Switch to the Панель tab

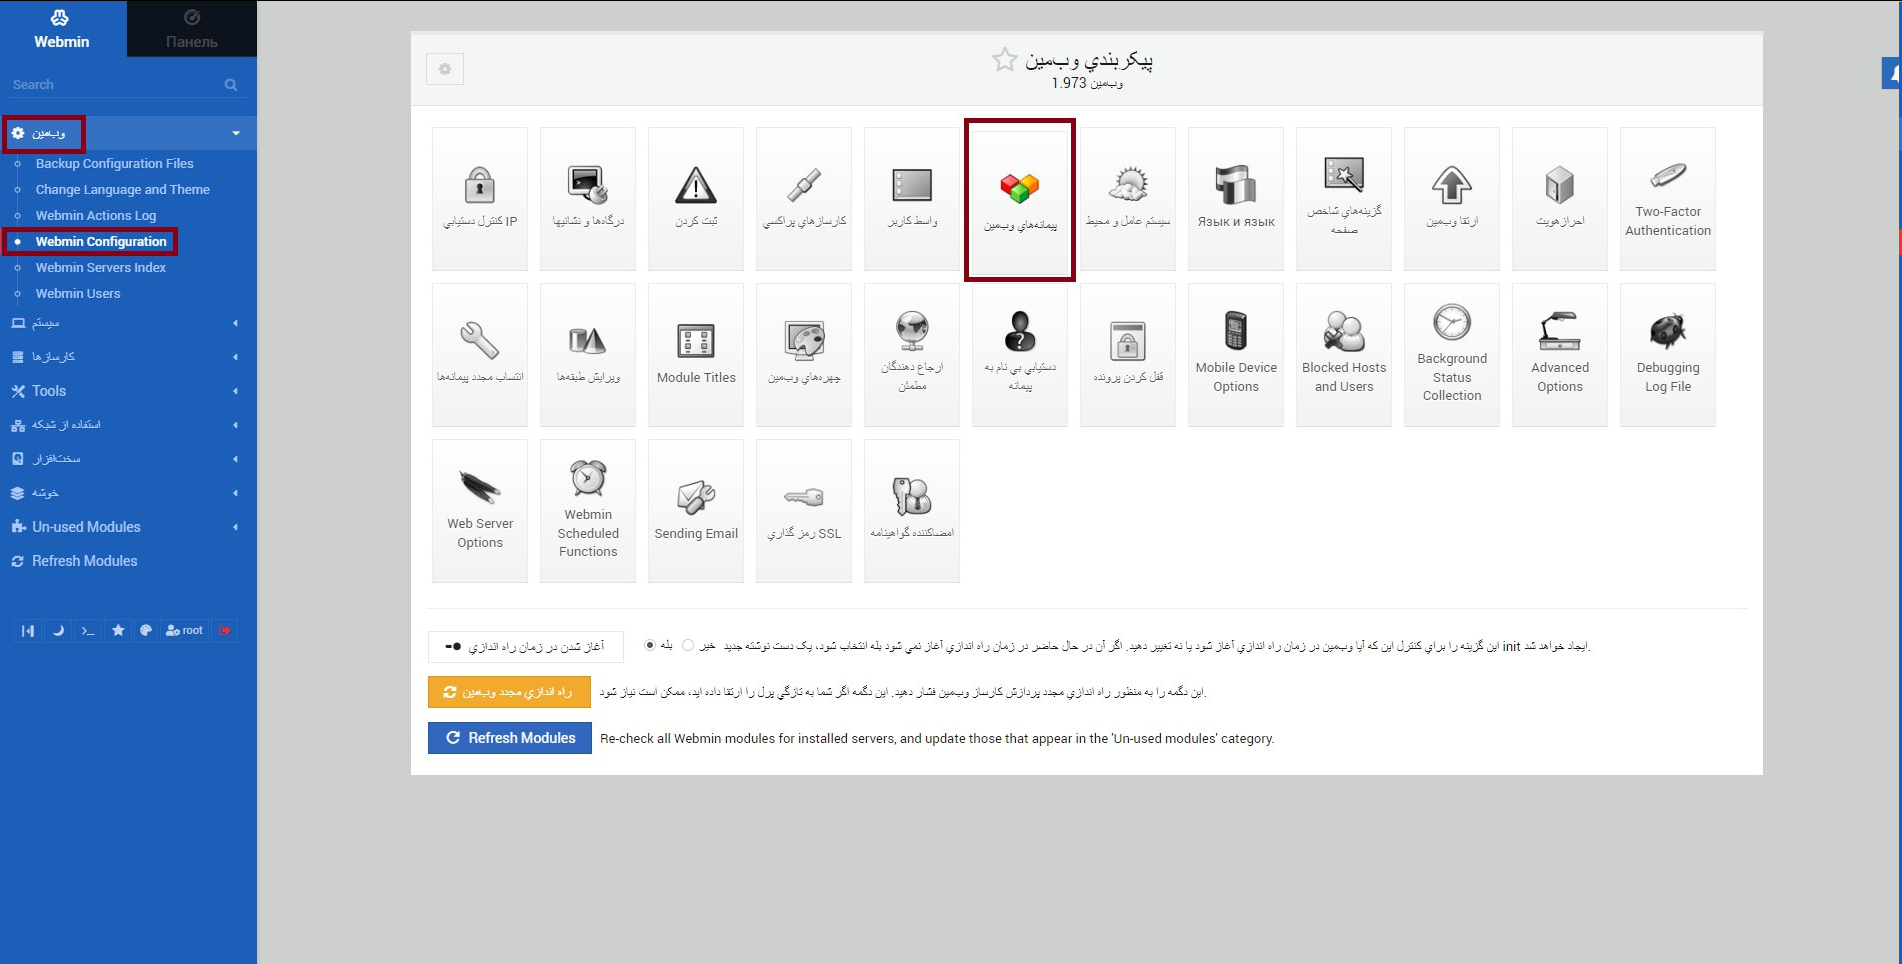pos(191,29)
